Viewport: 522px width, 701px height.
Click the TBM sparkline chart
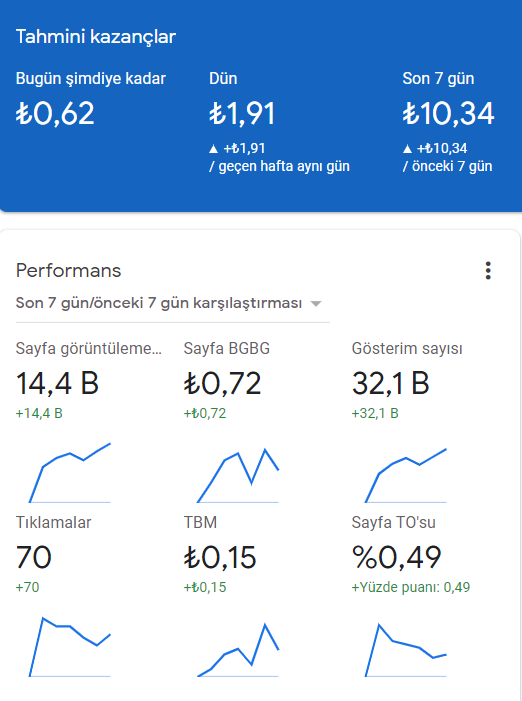(238, 650)
